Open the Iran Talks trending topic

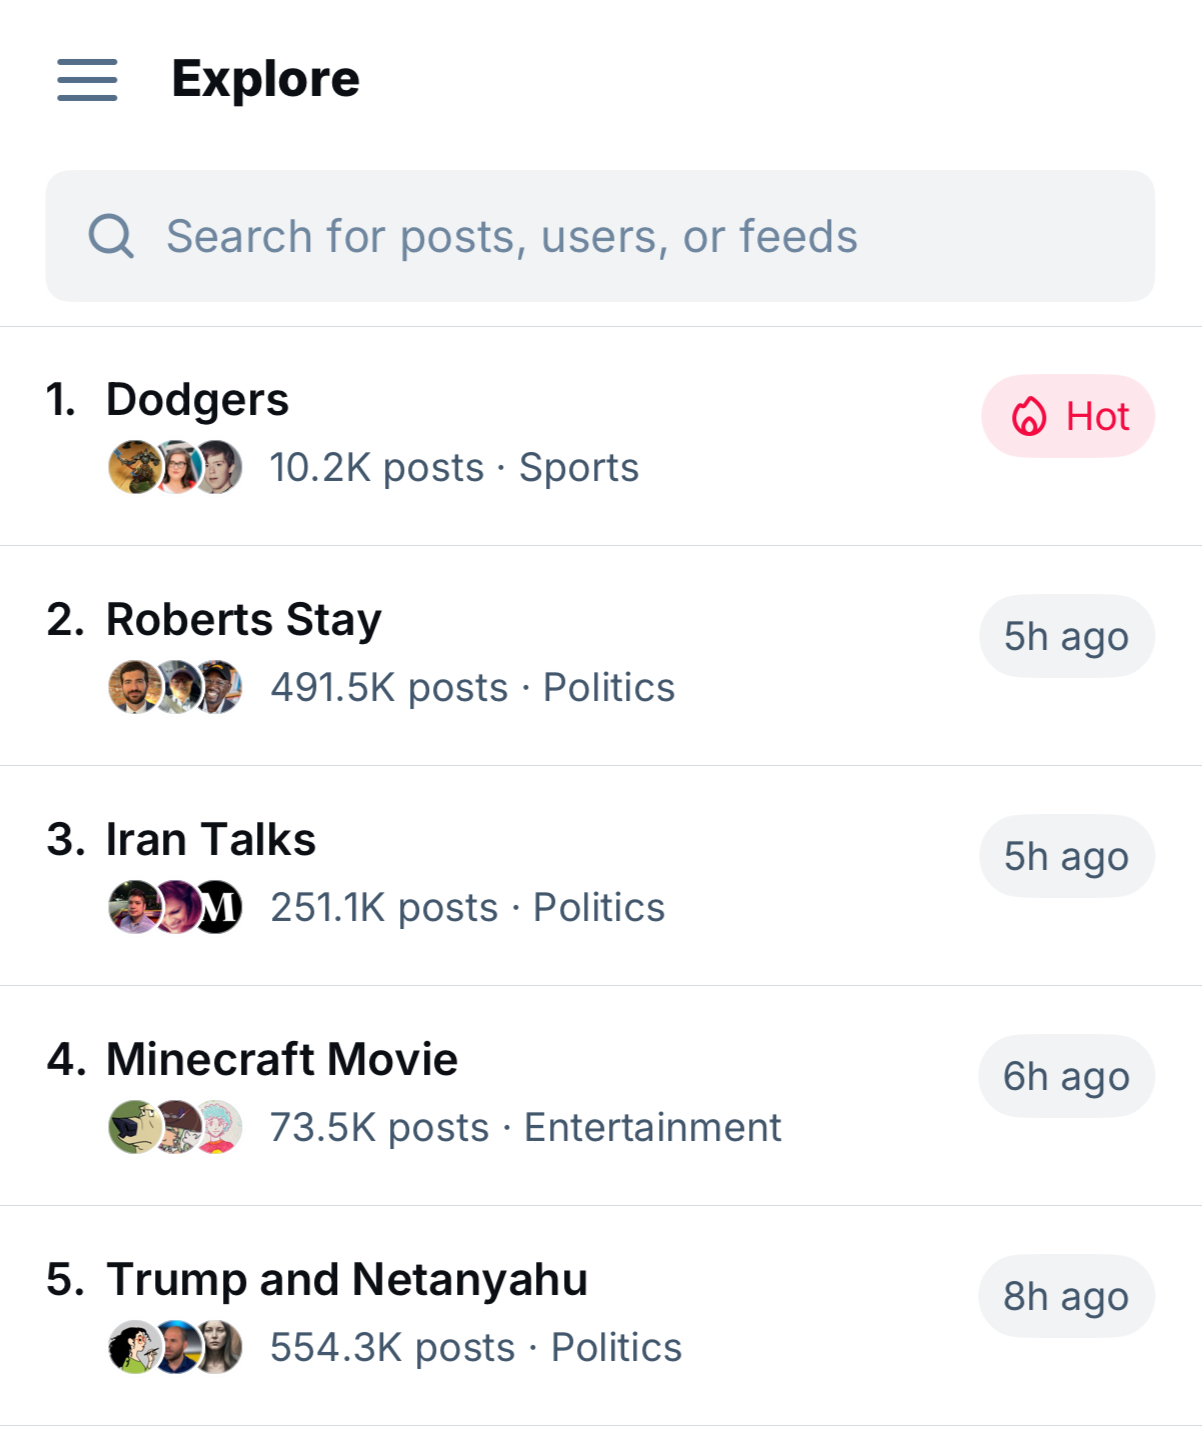211,840
